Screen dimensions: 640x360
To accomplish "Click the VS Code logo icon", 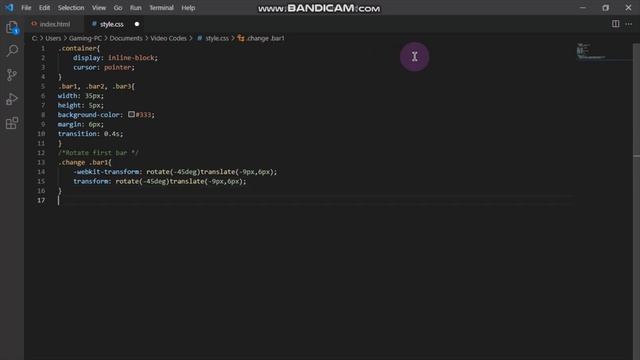I will point(9,7).
